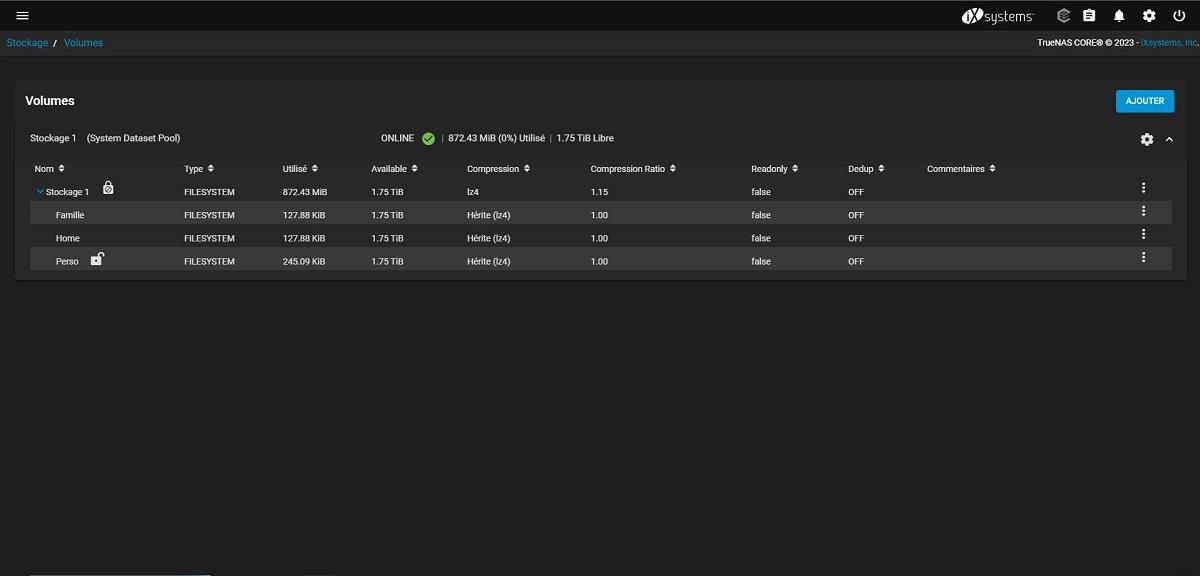Screen dimensions: 1200x576
Task: Navigate to Stockage in the breadcrumb
Action: coord(26,42)
